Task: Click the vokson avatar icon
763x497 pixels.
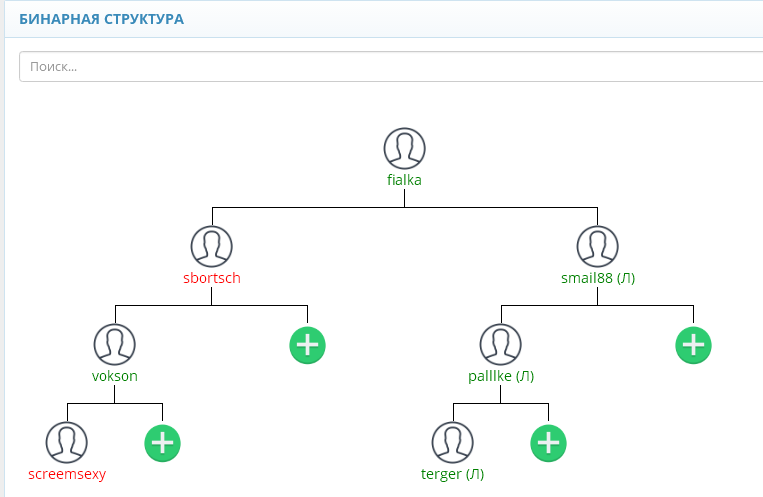Action: [114, 344]
